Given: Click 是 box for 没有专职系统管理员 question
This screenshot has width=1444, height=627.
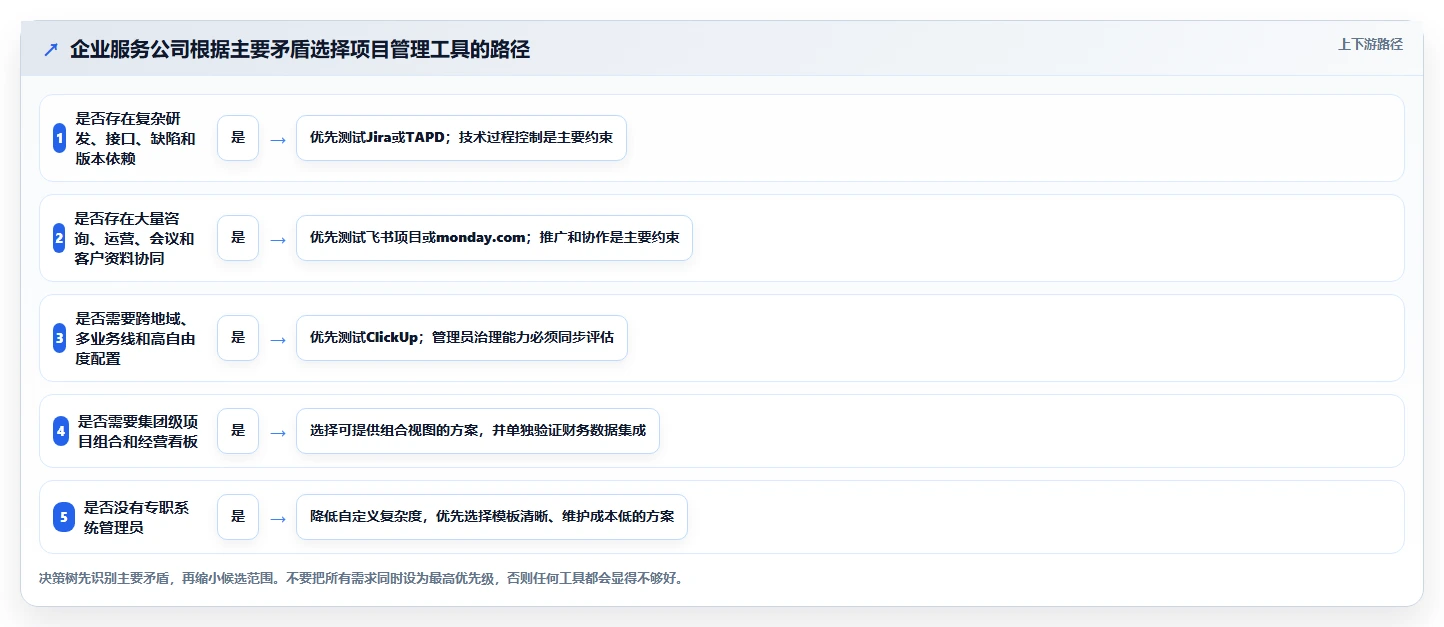Looking at the screenshot, I should point(238,517).
